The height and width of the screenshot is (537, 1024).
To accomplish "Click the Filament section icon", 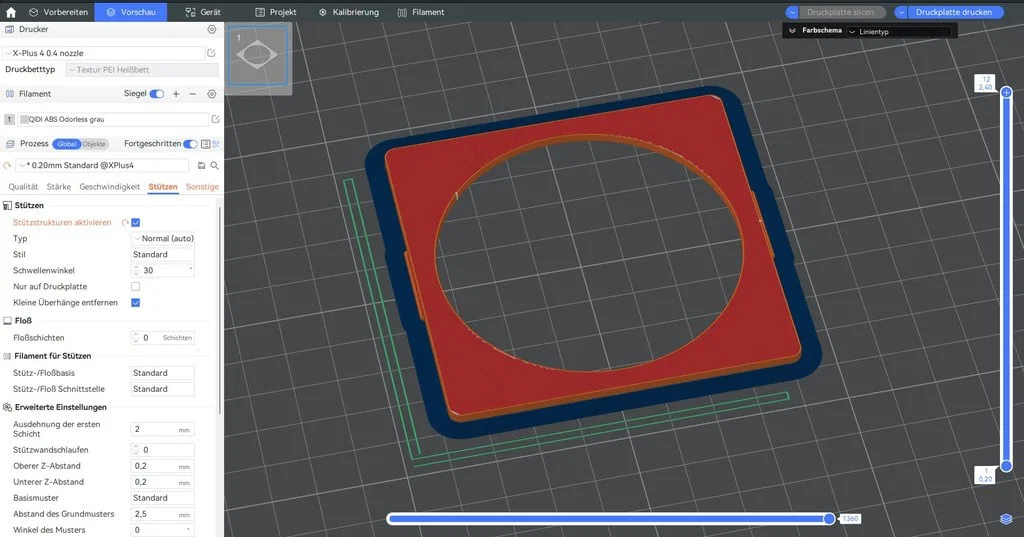I will (10, 94).
